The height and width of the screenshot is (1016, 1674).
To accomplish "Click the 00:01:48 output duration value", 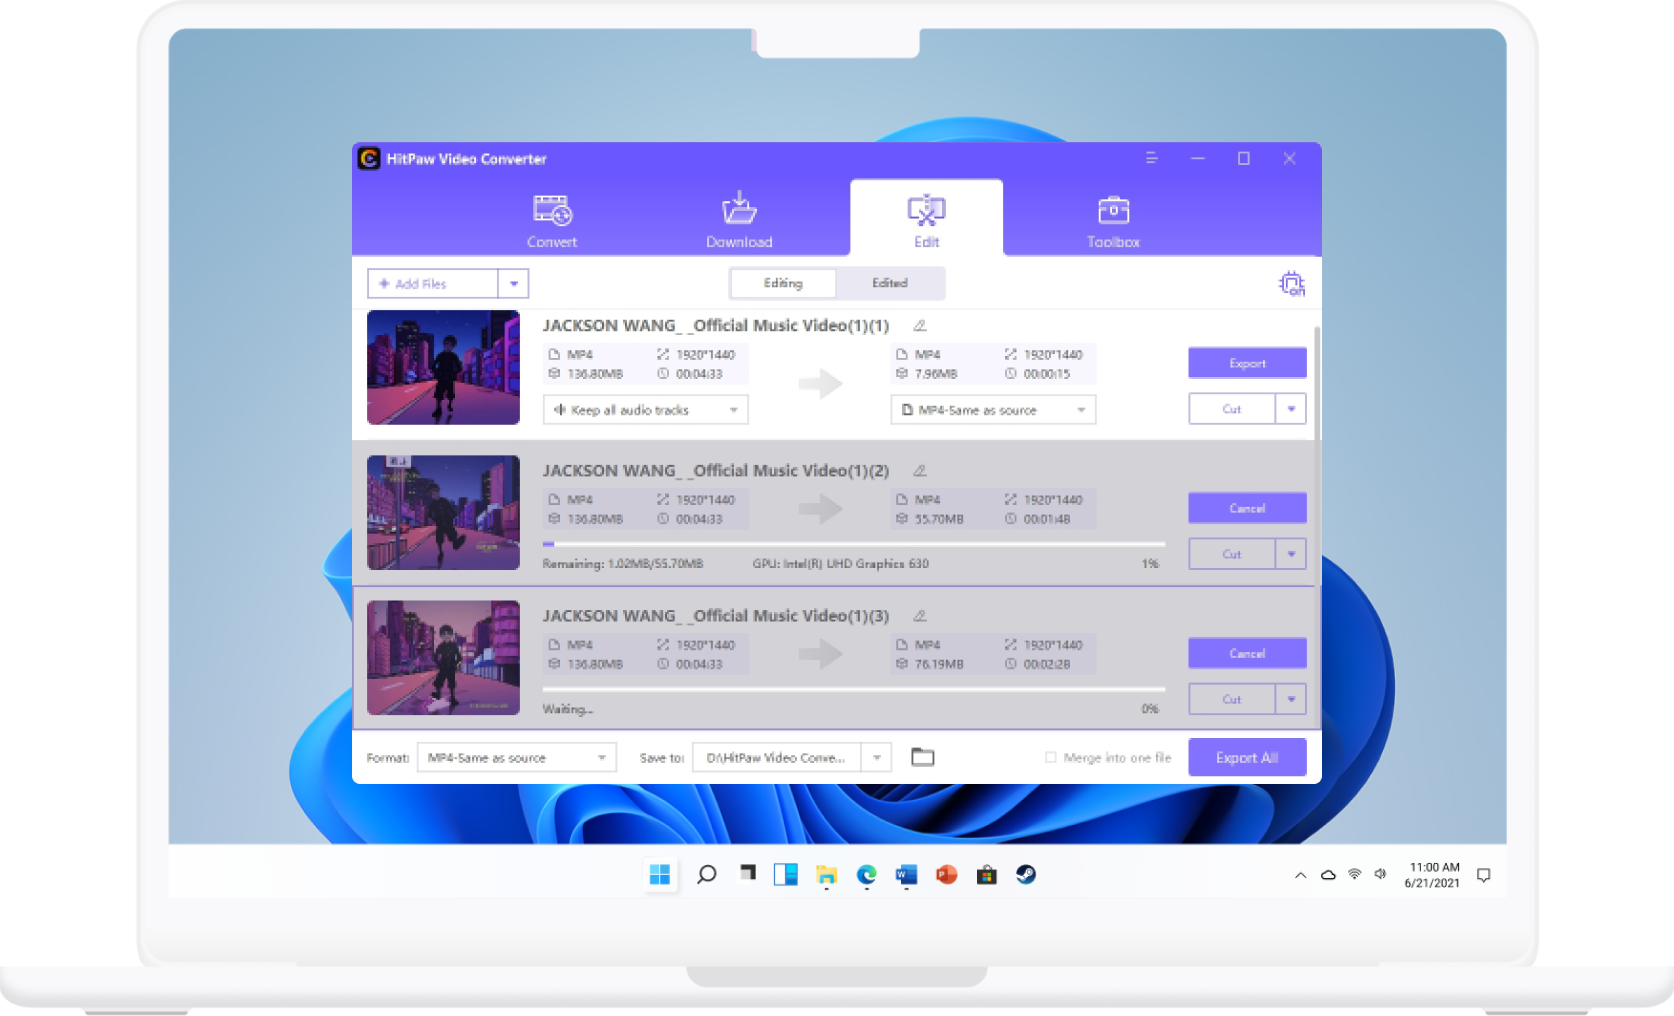I will (1047, 519).
